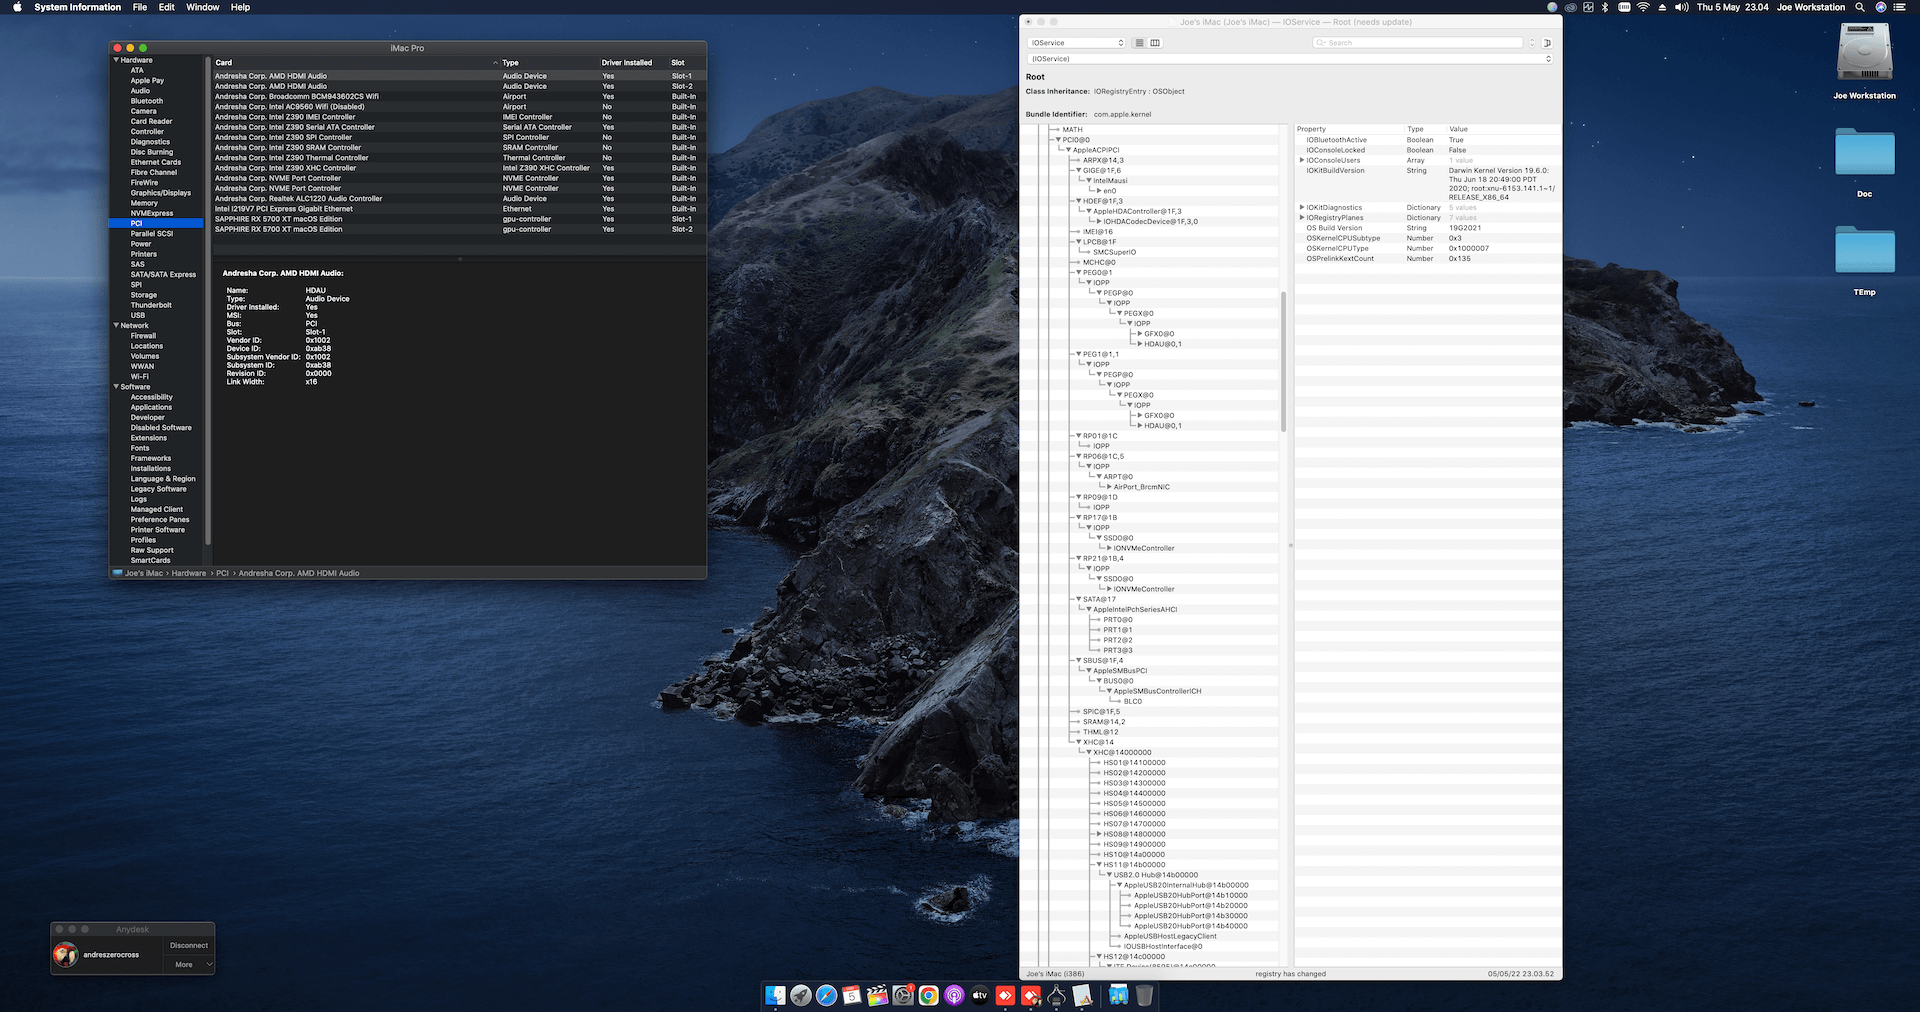Screen dimensions: 1920x1012
Task: Open Spotlight search in the menu bar
Action: pos(1860,7)
